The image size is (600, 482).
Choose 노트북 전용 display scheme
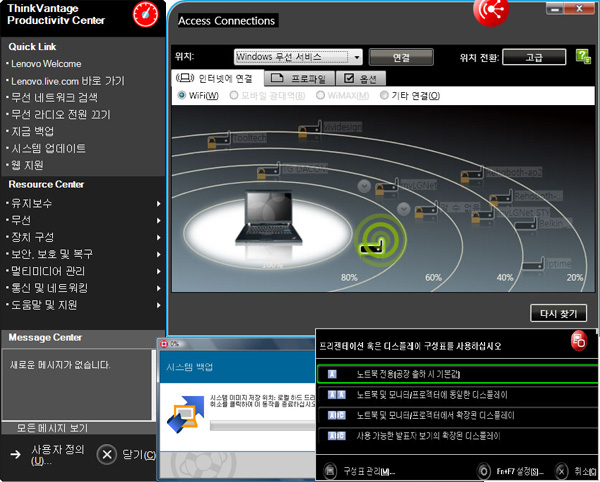(458, 374)
